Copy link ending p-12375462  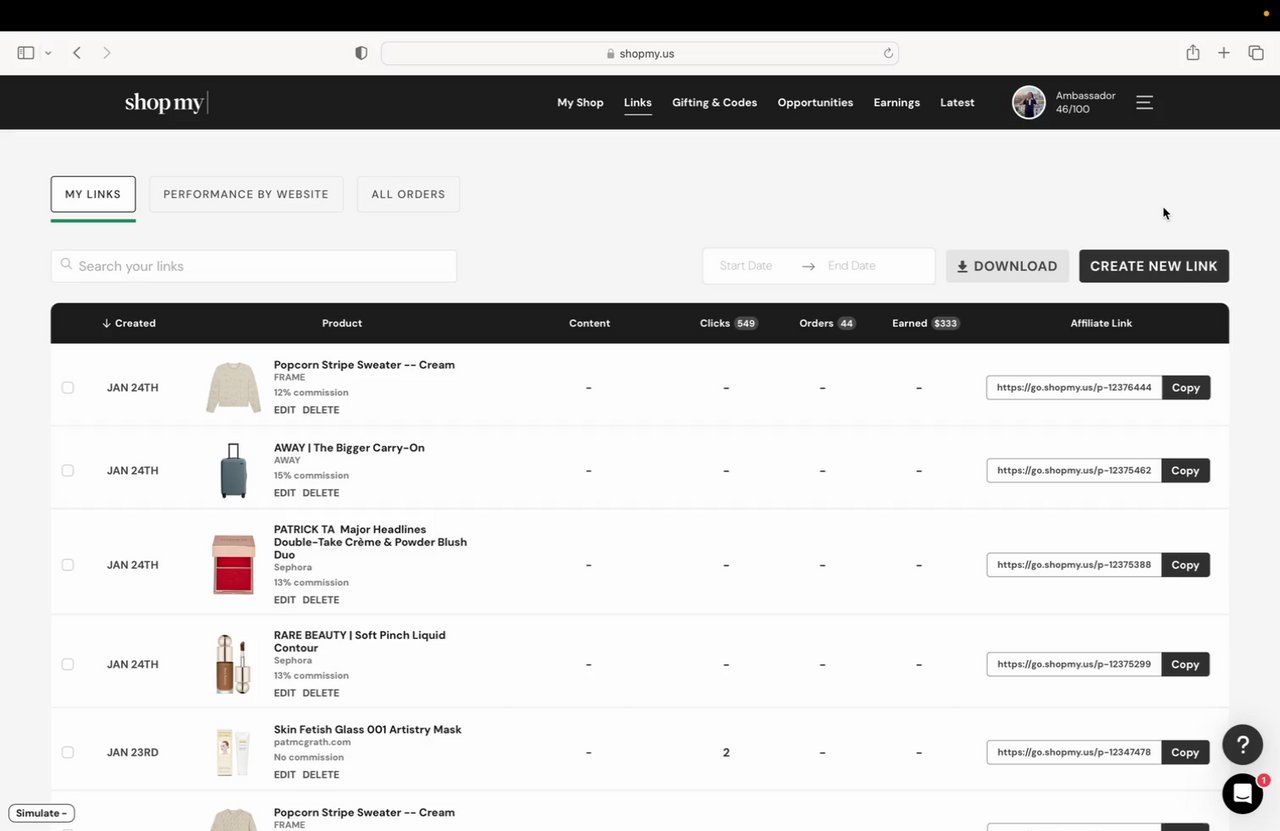[1186, 470]
